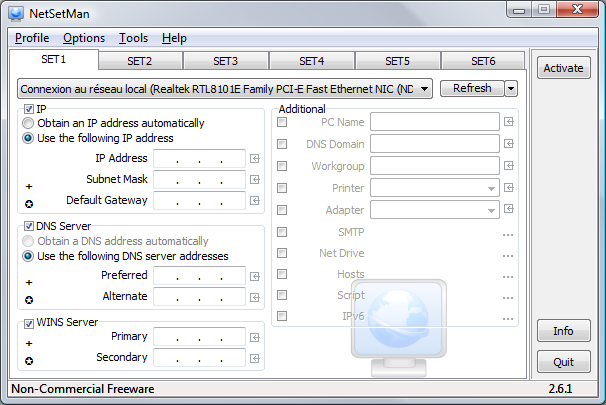
Task: Click the plus icon in WINS Server section
Action: click(x=29, y=344)
